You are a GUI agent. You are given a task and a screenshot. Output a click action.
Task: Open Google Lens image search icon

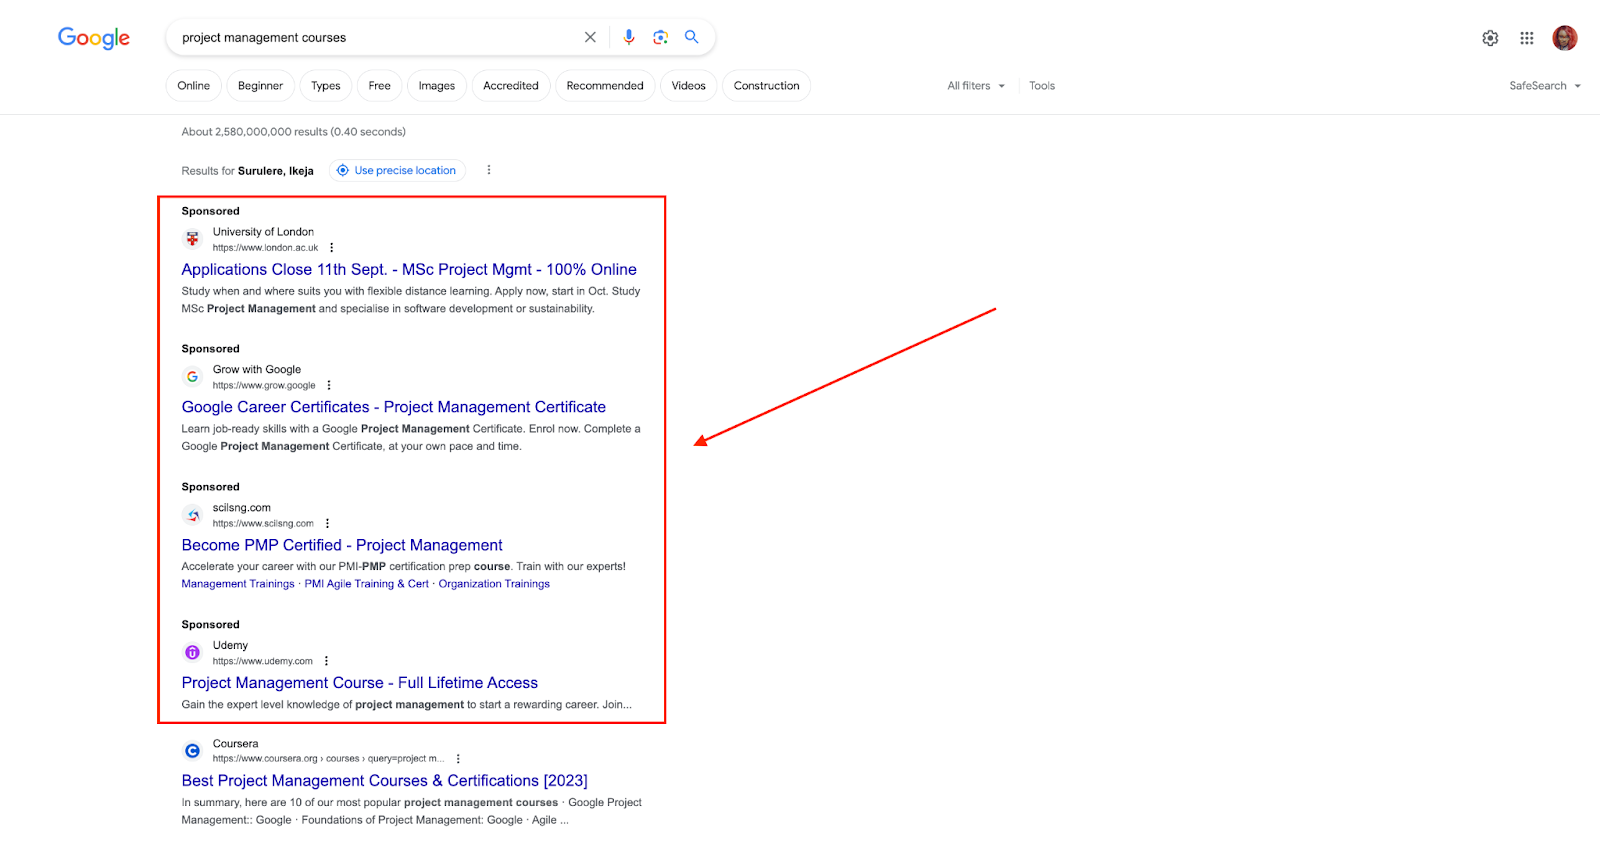coord(660,37)
